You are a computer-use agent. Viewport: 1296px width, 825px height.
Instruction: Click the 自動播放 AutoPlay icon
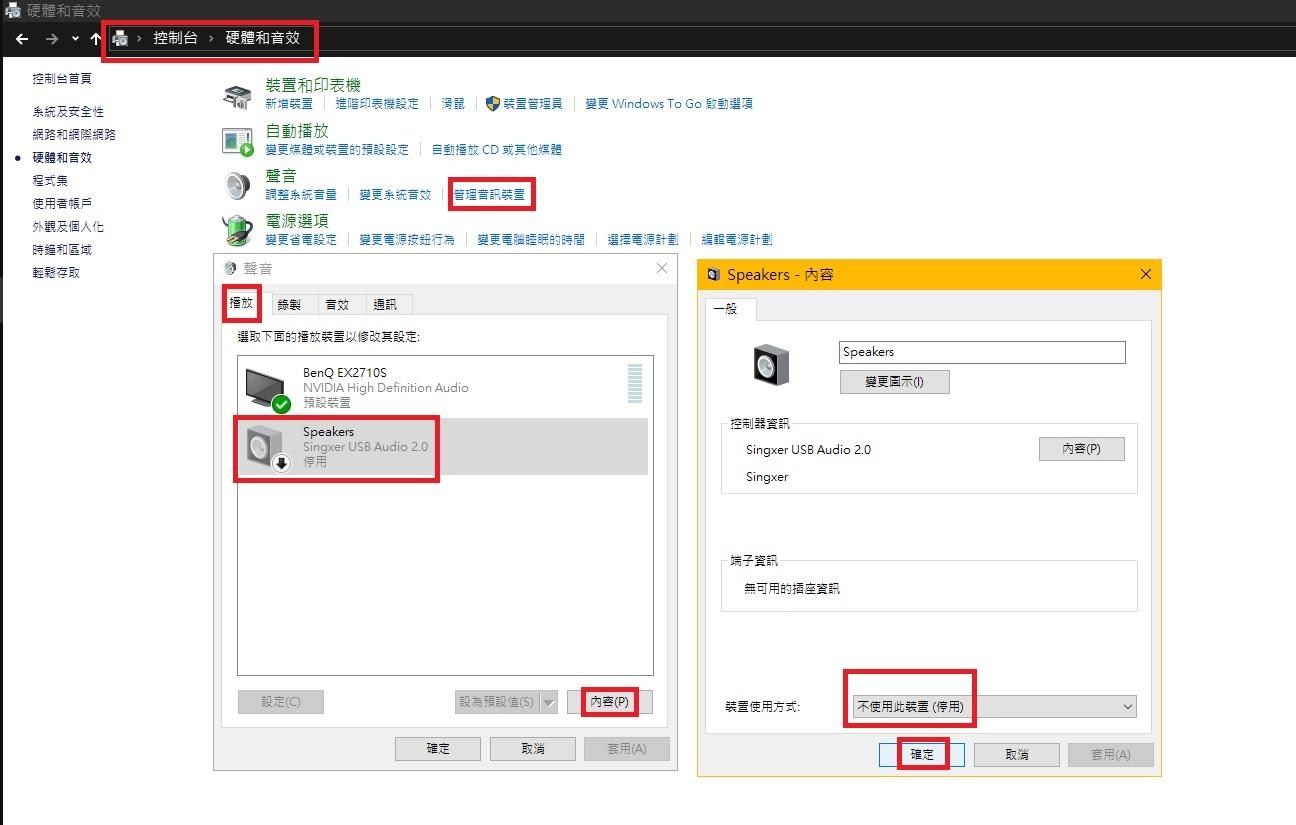[237, 141]
